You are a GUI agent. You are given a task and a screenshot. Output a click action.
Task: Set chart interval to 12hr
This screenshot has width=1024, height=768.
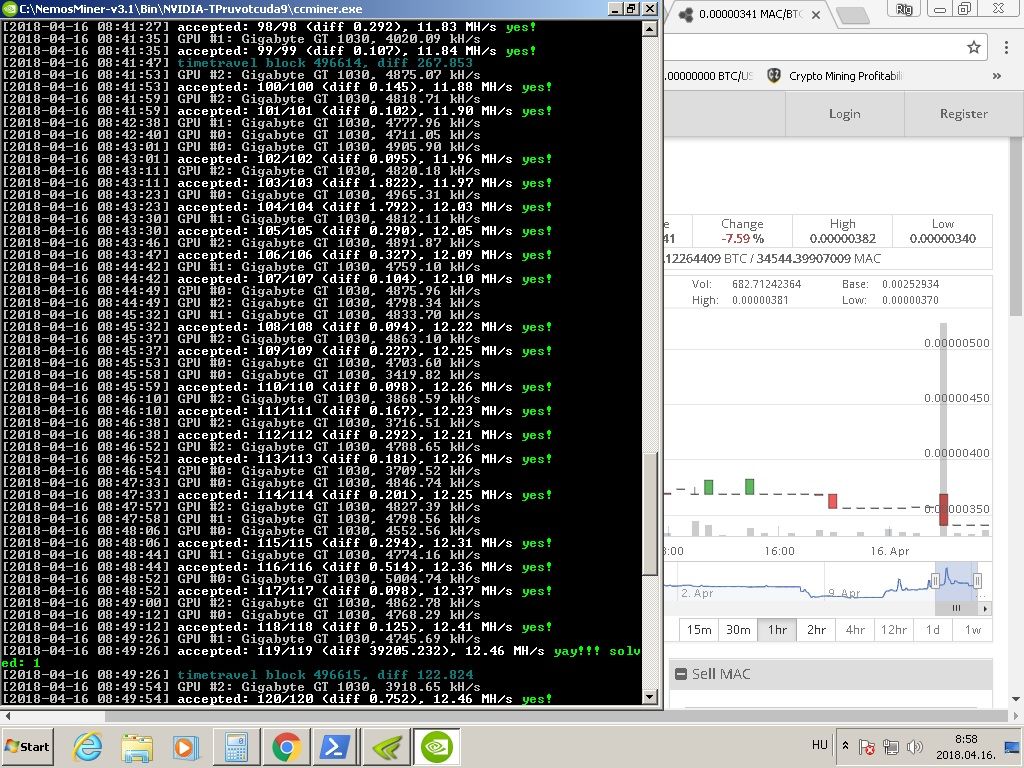pyautogui.click(x=894, y=630)
